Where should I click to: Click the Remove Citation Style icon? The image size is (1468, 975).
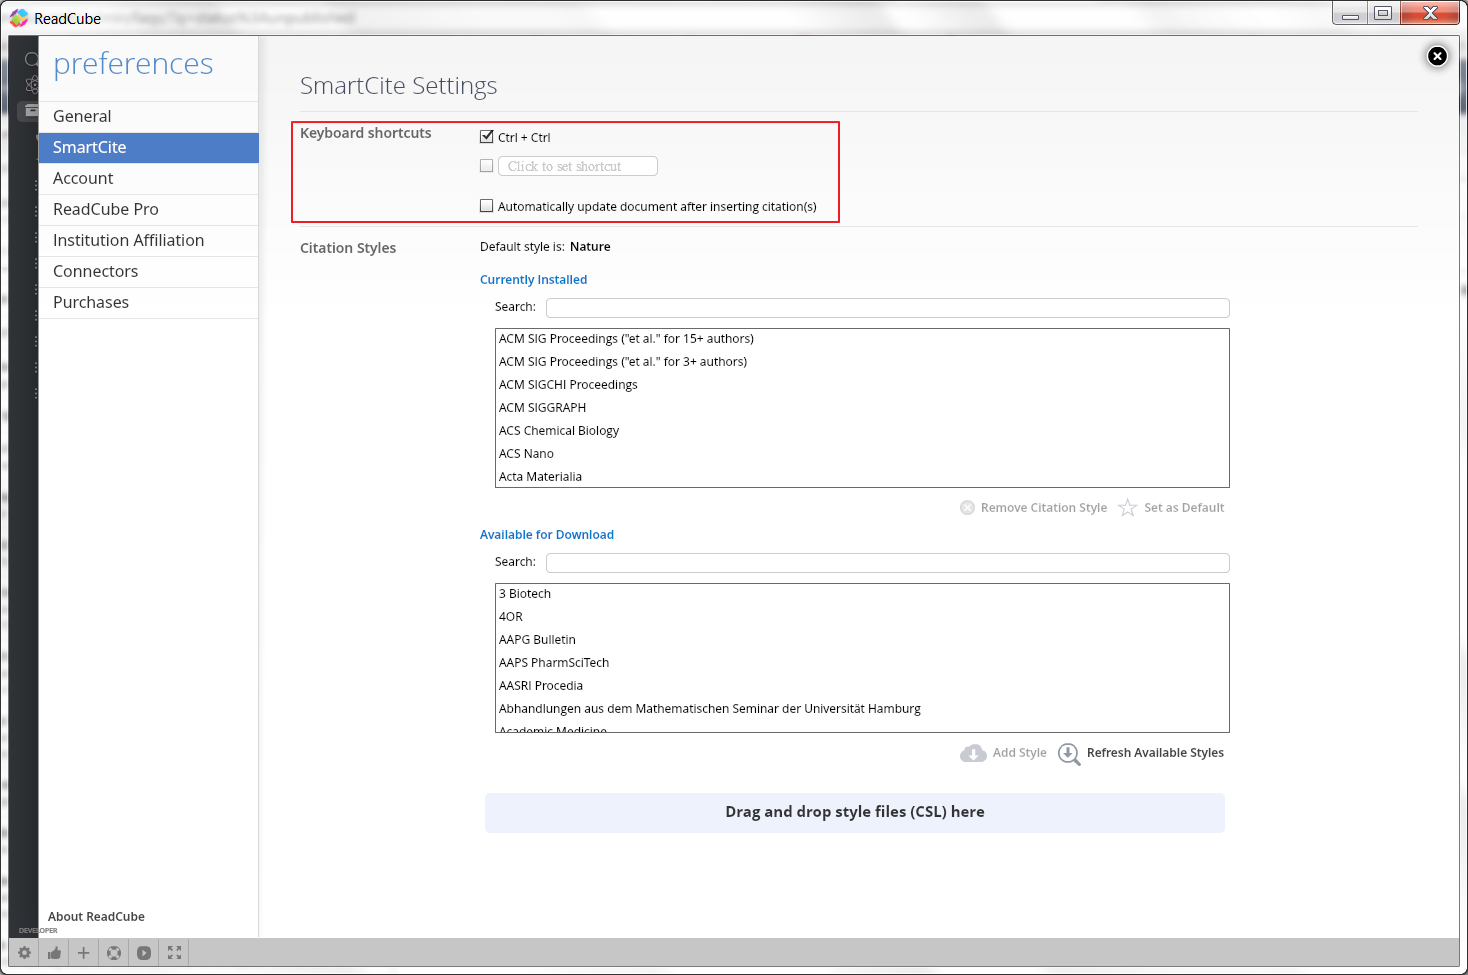click(967, 508)
